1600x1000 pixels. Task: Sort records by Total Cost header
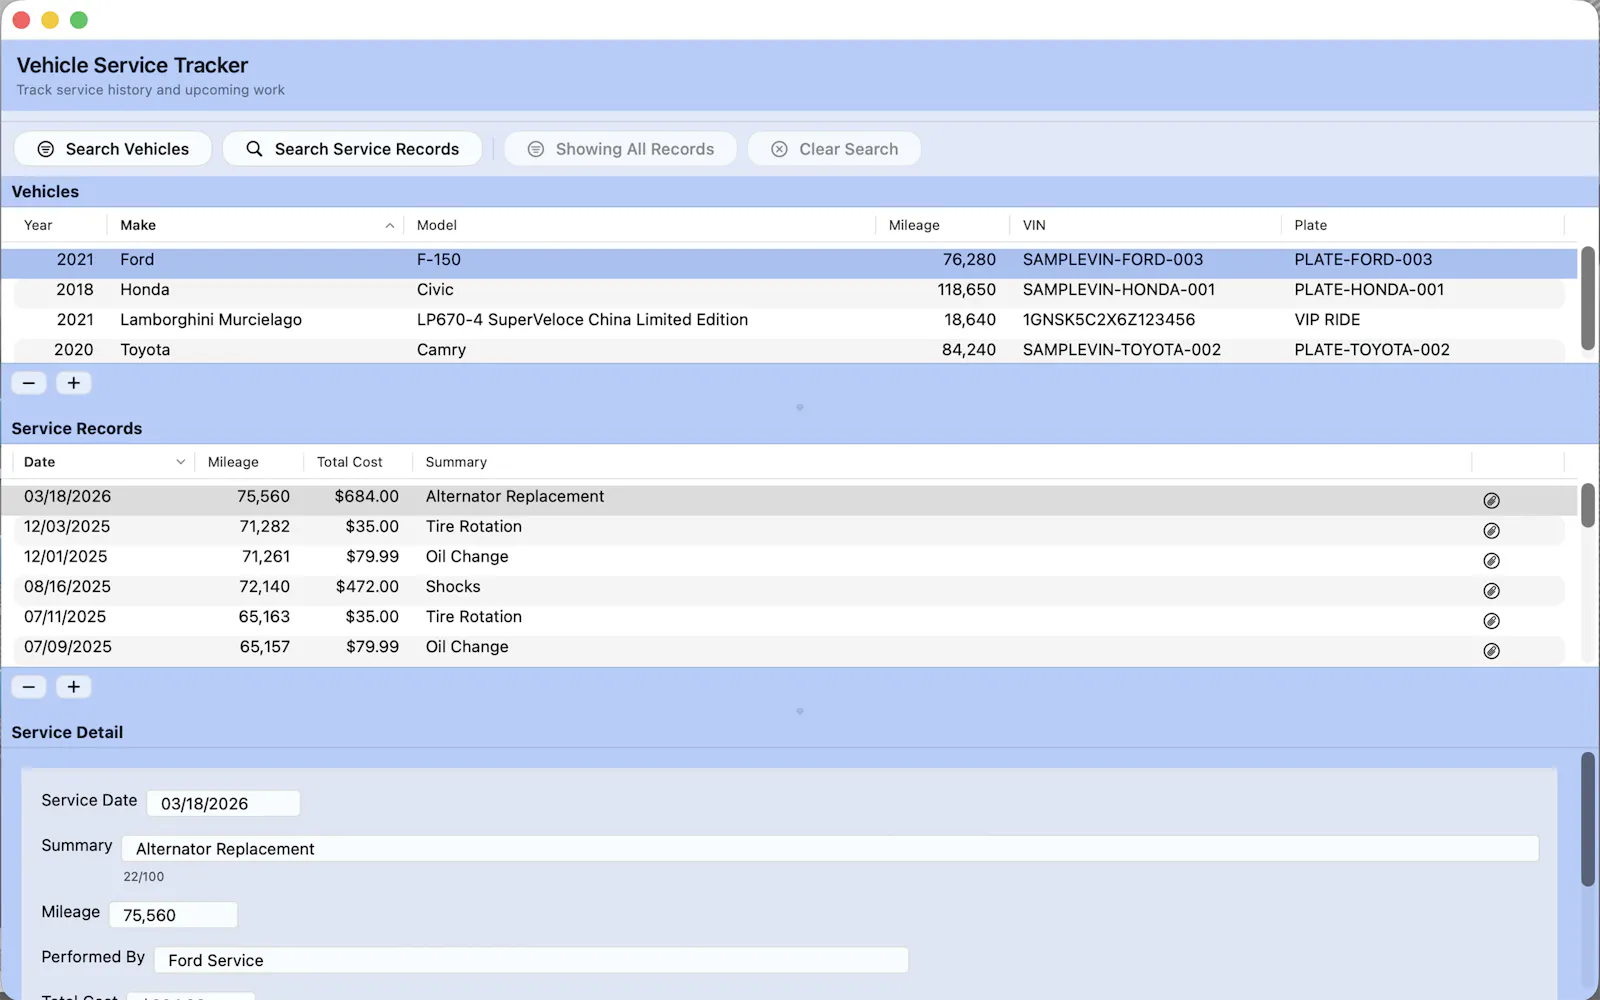pos(358,462)
